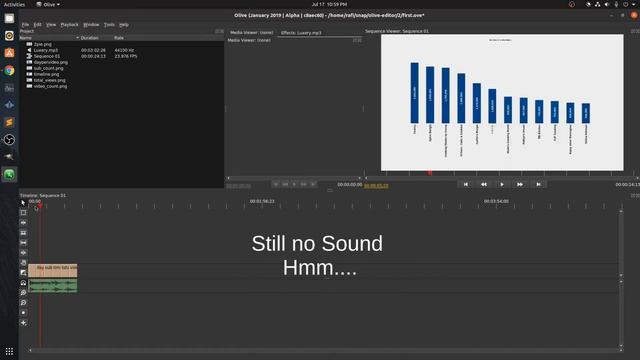Select total_views.png in project list

pyautogui.click(x=49, y=80)
